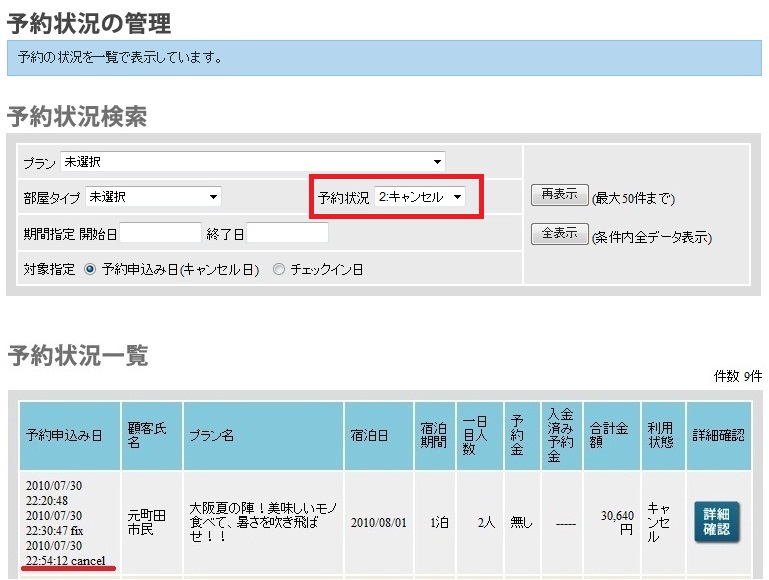Image resolution: width=769 pixels, height=580 pixels.
Task: Click the 予約申込み日 column header
Action: (63, 436)
